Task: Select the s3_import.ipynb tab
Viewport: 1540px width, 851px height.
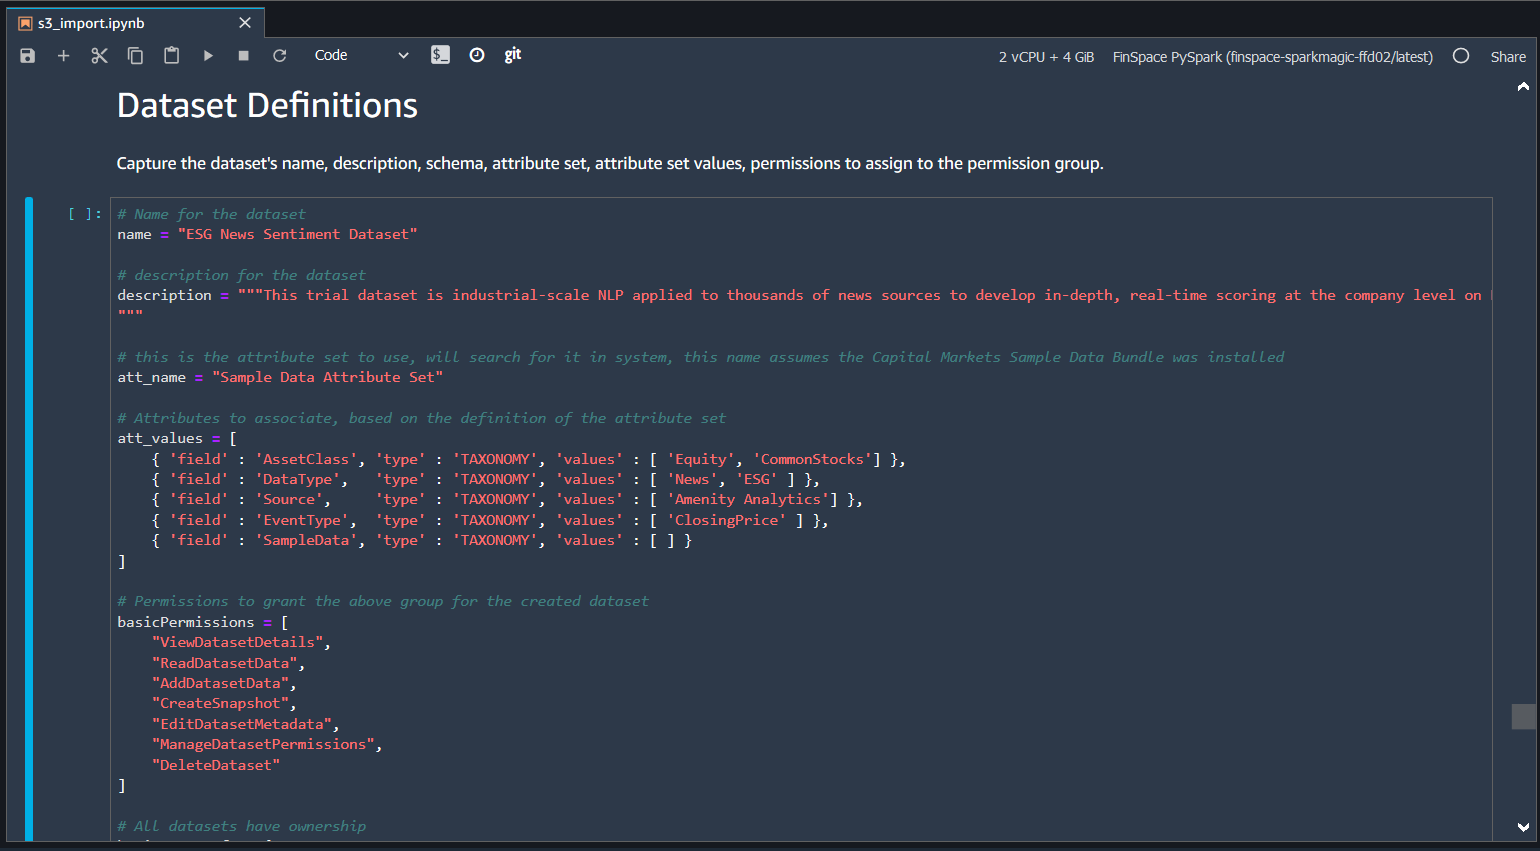Action: point(135,23)
